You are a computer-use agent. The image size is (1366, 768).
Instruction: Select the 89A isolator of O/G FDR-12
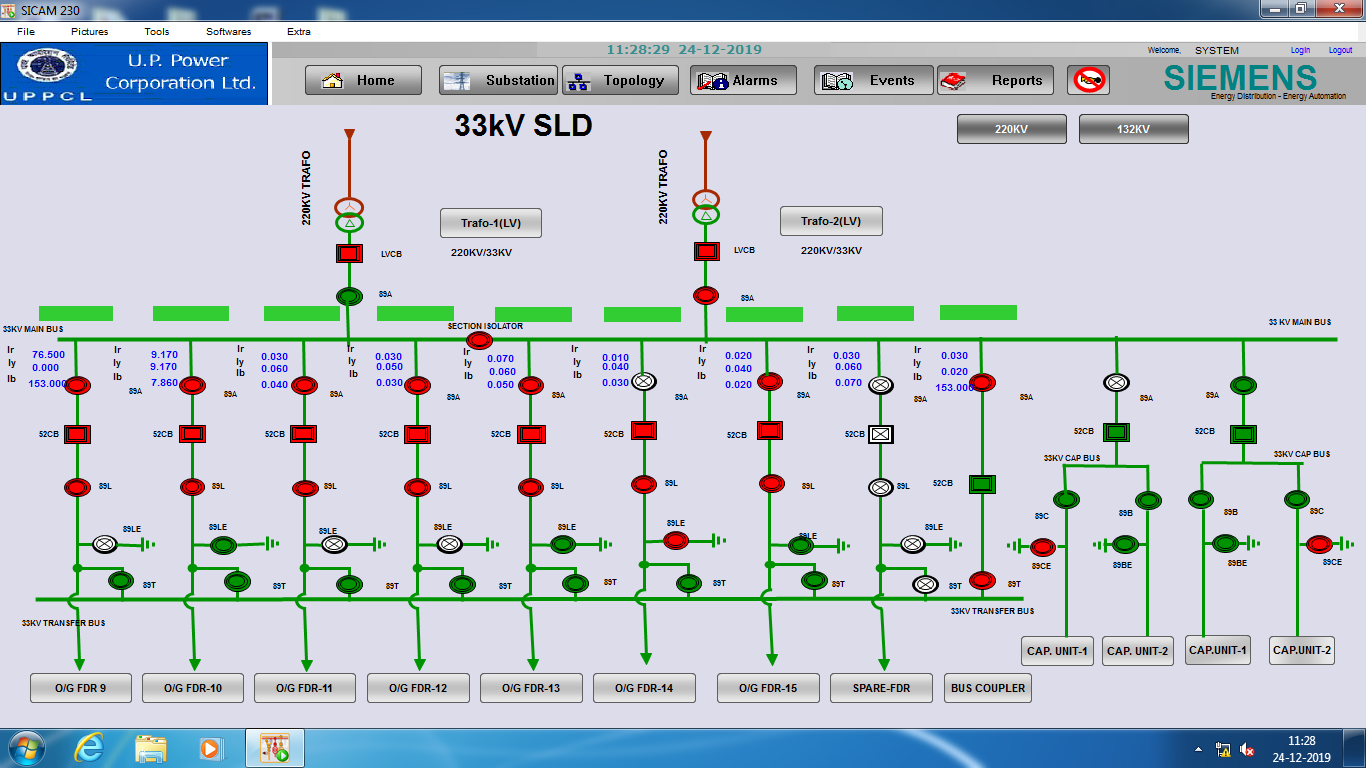pyautogui.click(x=418, y=385)
